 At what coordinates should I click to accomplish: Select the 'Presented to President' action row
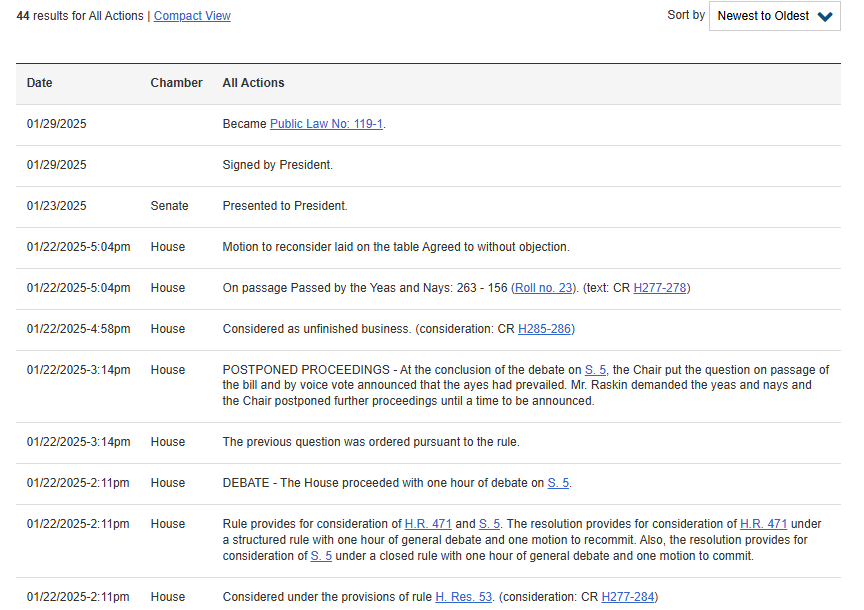tap(428, 206)
